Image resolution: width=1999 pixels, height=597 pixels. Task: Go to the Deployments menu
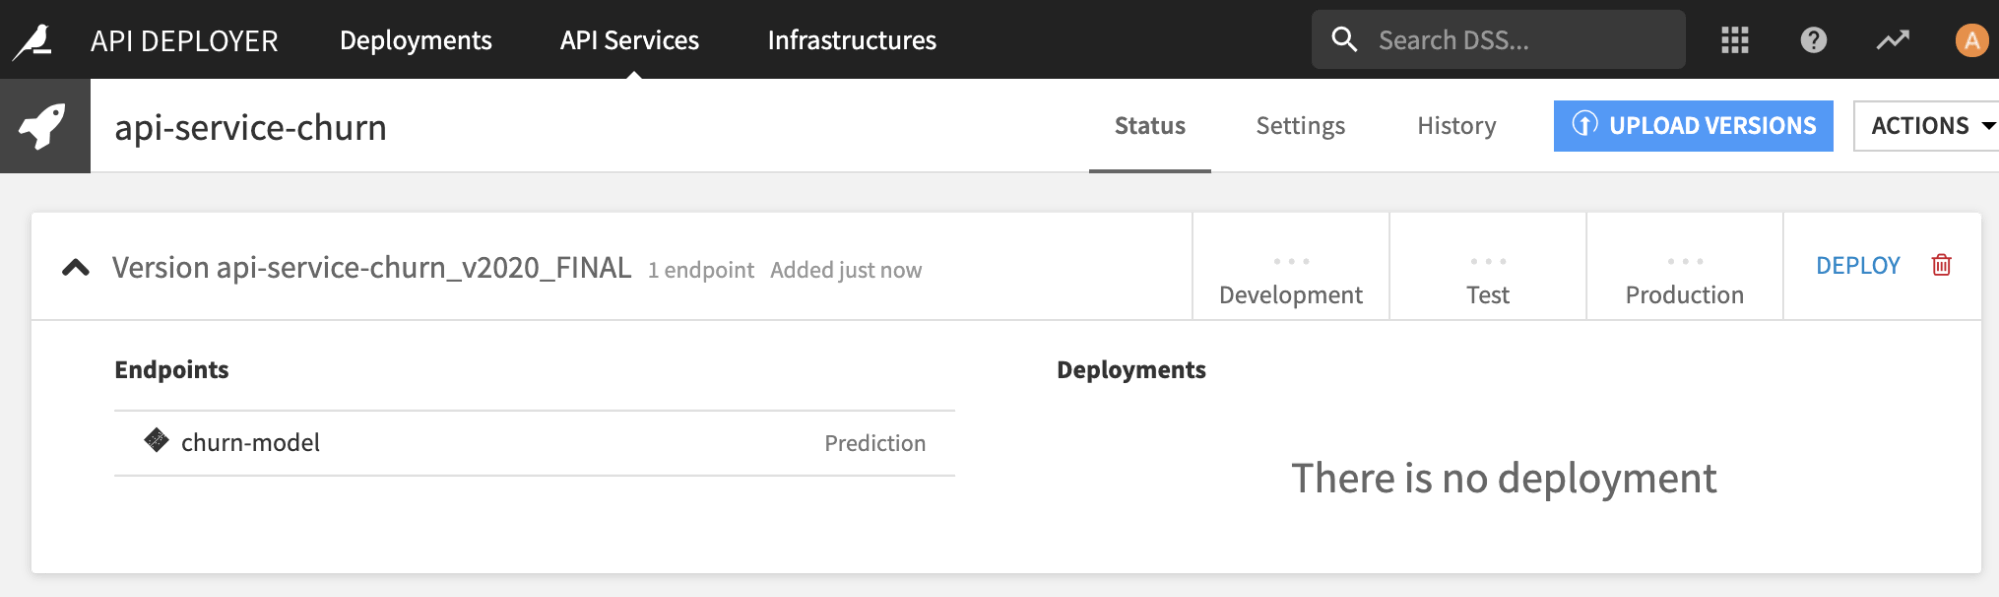[415, 40]
